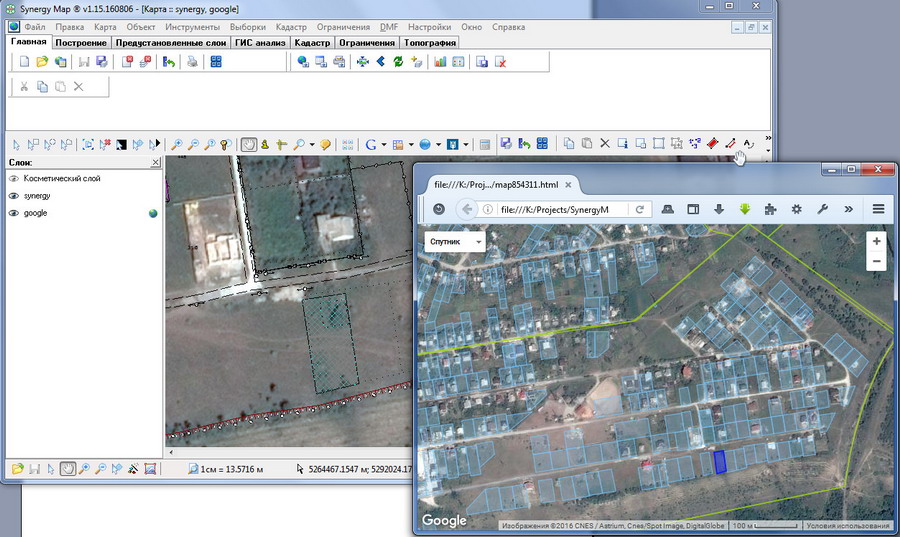
Task: Click the map zoom in plus button
Action: click(x=876, y=242)
